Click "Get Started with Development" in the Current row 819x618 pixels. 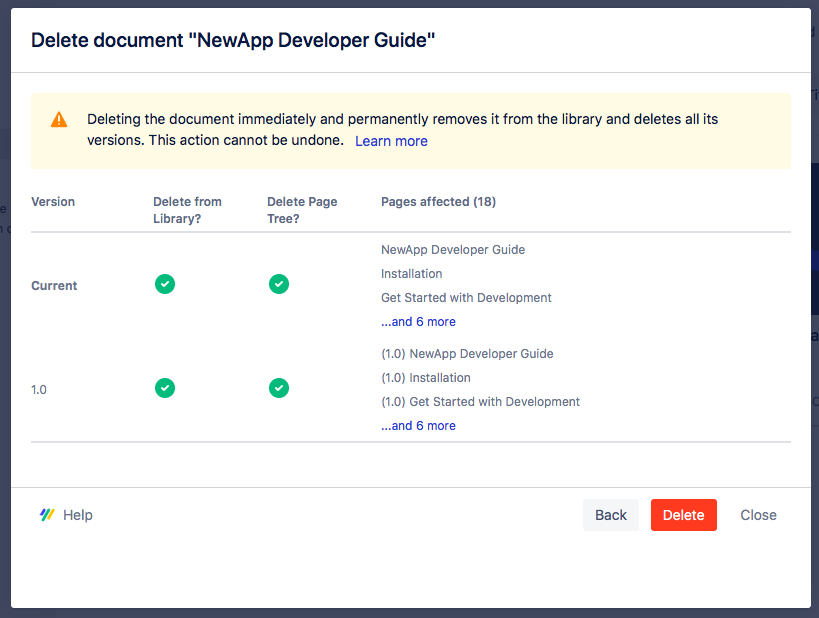466,298
